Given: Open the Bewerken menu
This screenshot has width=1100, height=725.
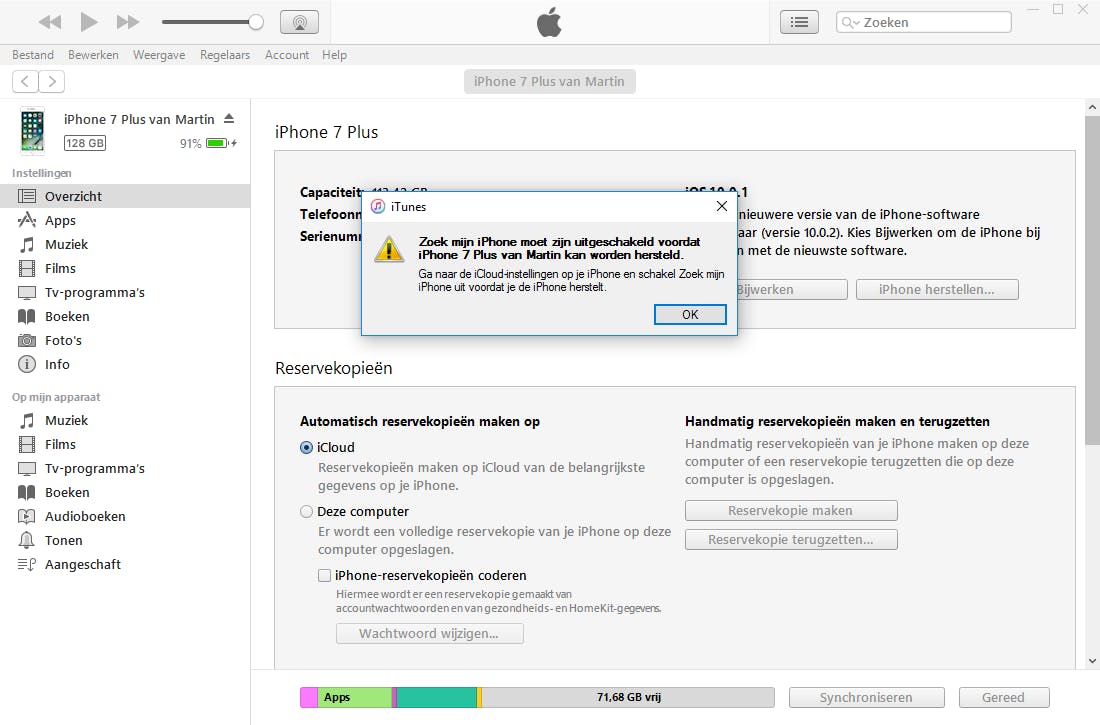Looking at the screenshot, I should pyautogui.click(x=93, y=55).
